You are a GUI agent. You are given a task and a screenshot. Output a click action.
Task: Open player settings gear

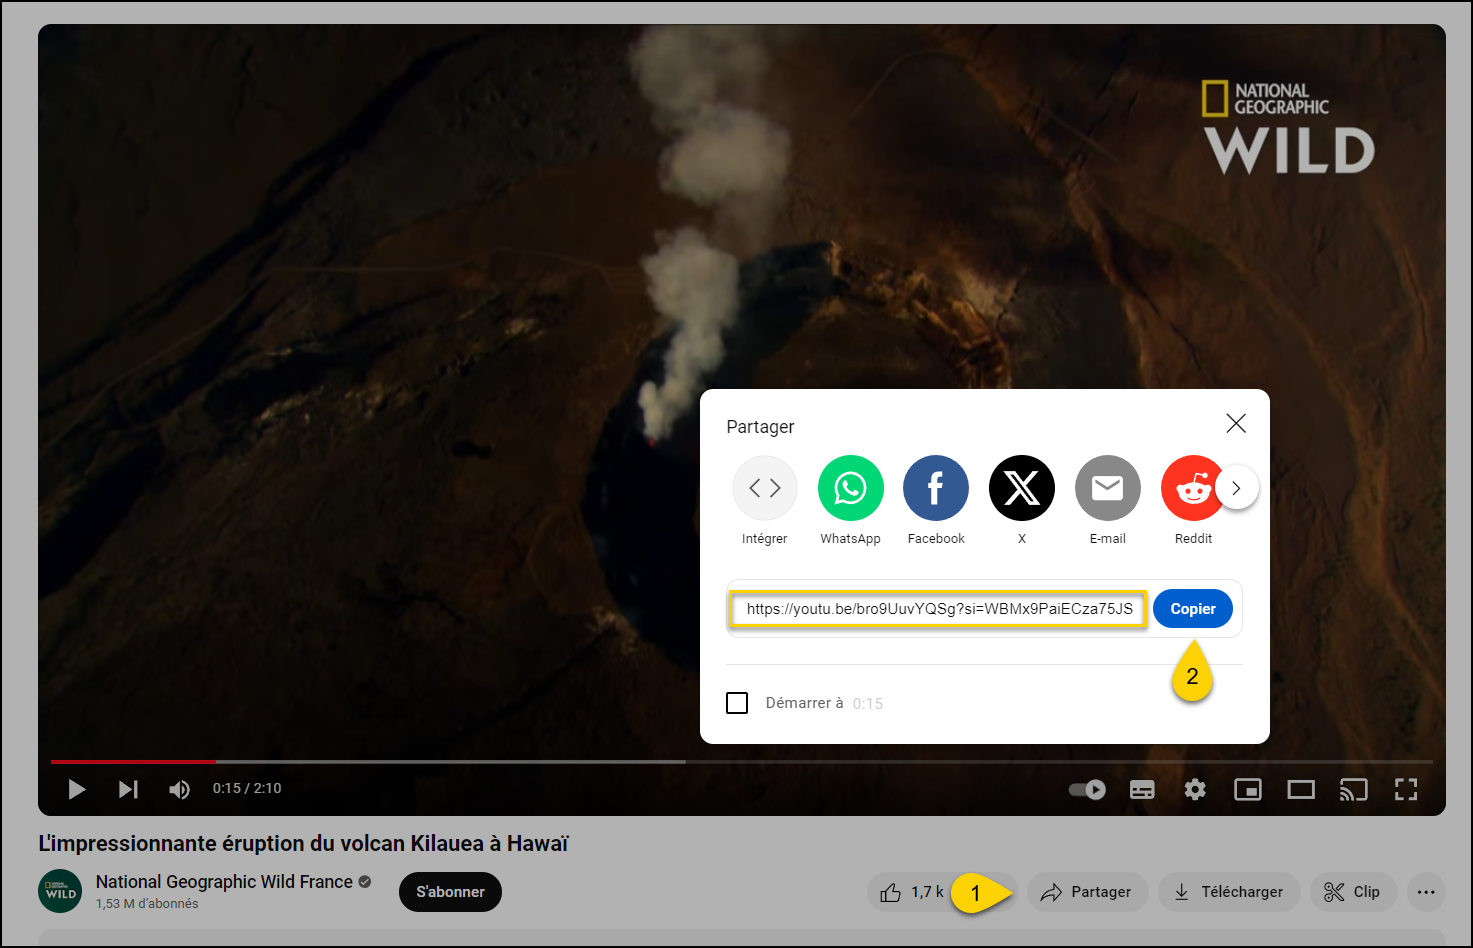click(1195, 790)
